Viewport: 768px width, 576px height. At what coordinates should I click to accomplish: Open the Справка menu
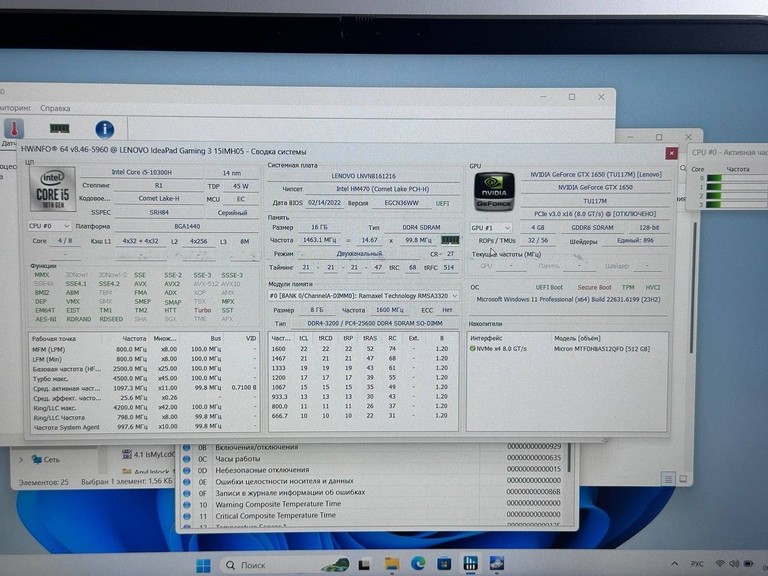pyautogui.click(x=55, y=108)
